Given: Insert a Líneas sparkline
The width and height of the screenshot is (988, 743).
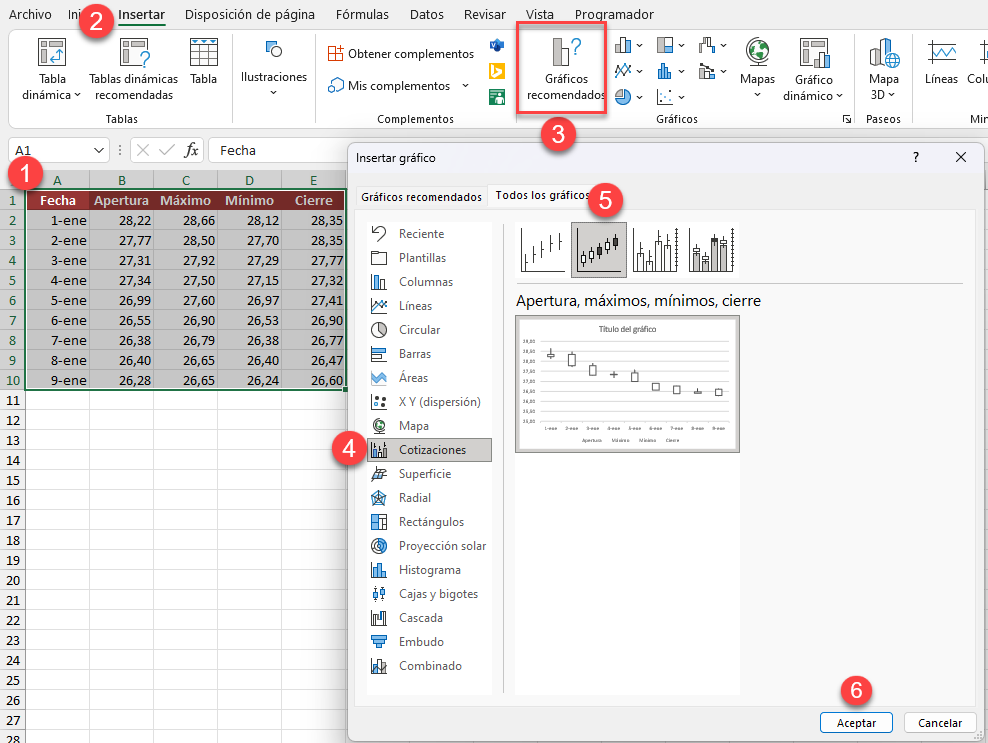Looking at the screenshot, I should tap(941, 61).
